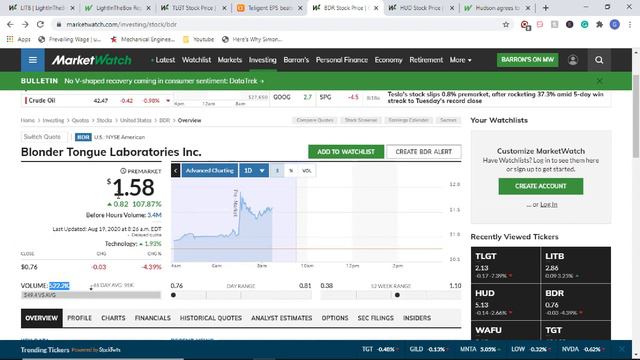Open the Retirement nav item
This screenshot has width=640, height=360.
(426, 60)
